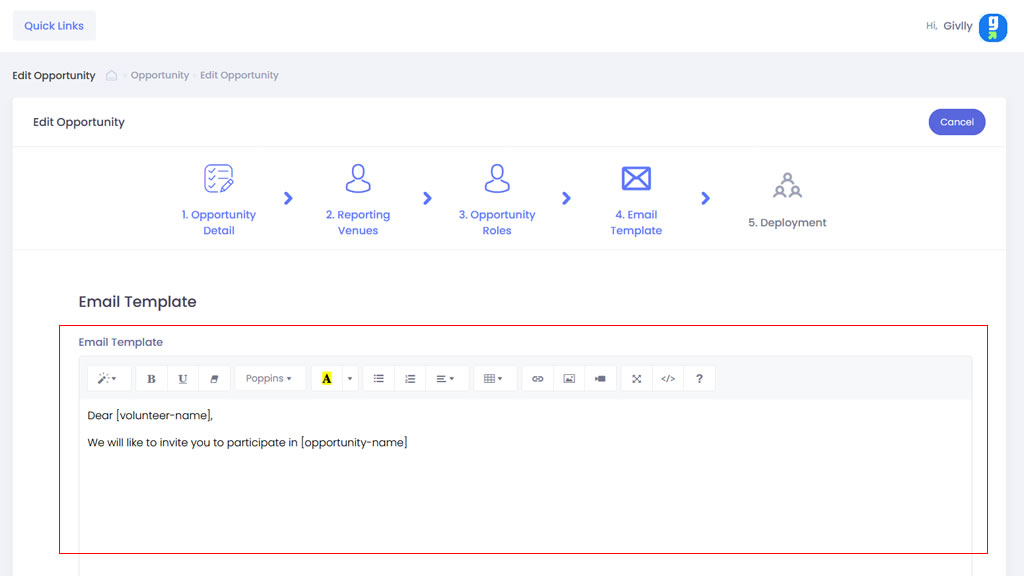Open the Poppins font family dropdown
This screenshot has width=1024, height=576.
click(x=269, y=379)
